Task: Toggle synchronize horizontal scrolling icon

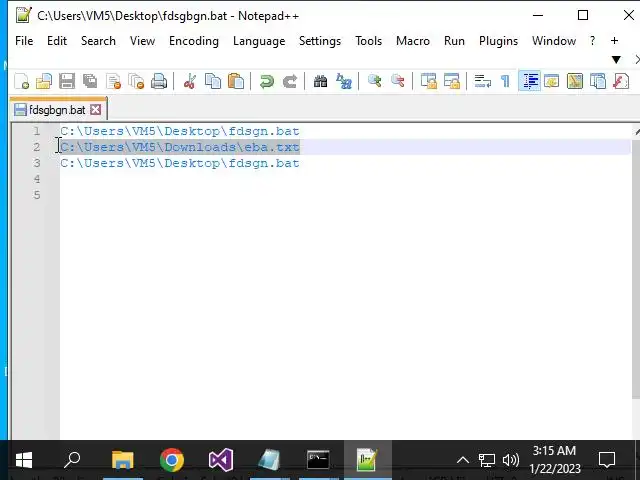Action: click(x=451, y=81)
